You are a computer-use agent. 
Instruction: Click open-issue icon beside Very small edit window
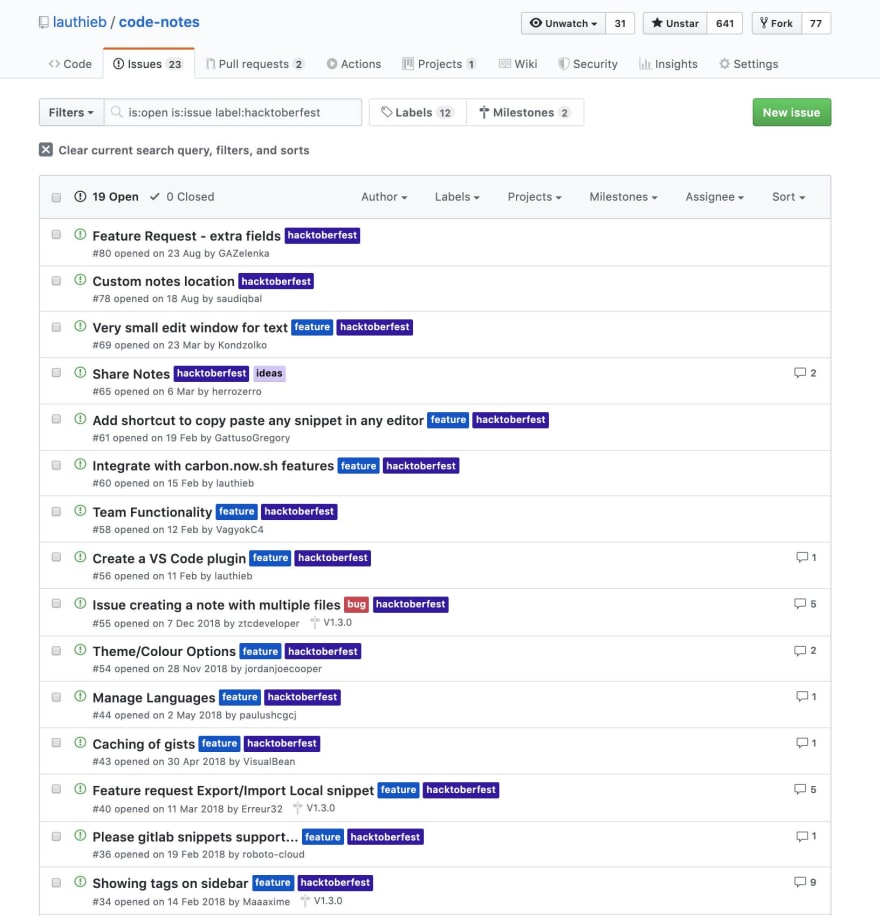[x=80, y=326]
